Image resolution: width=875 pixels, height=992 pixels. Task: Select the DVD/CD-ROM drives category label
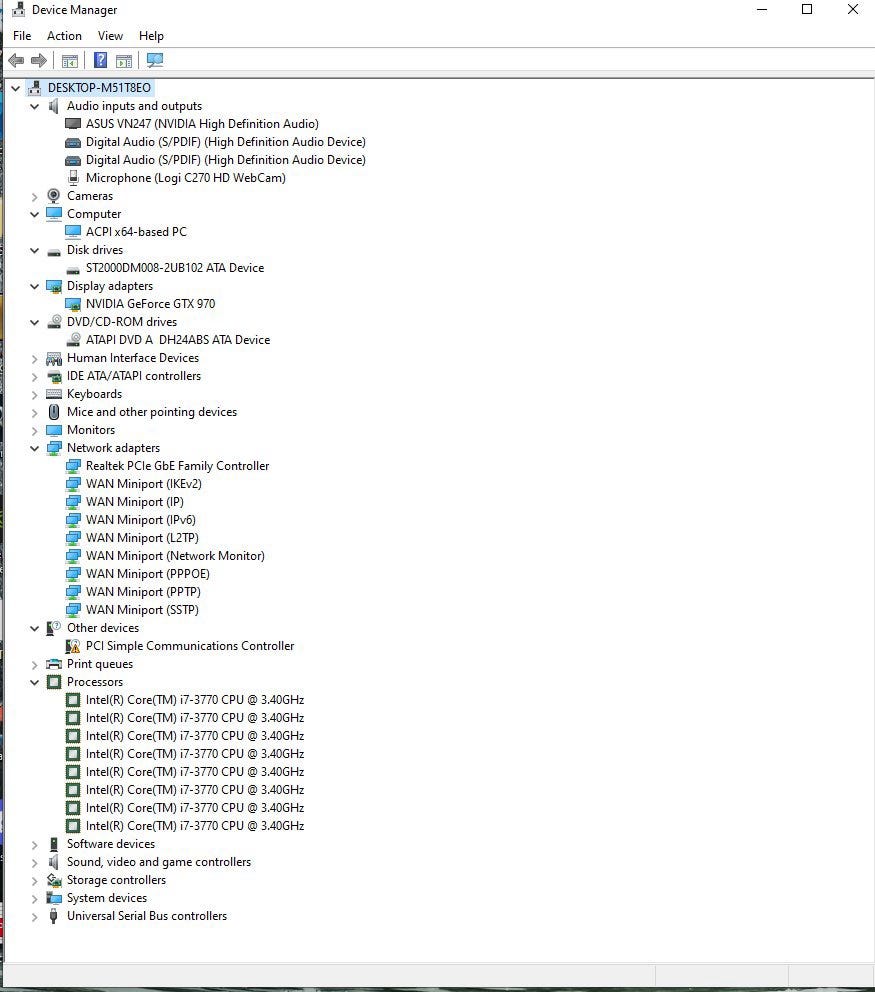coord(122,322)
